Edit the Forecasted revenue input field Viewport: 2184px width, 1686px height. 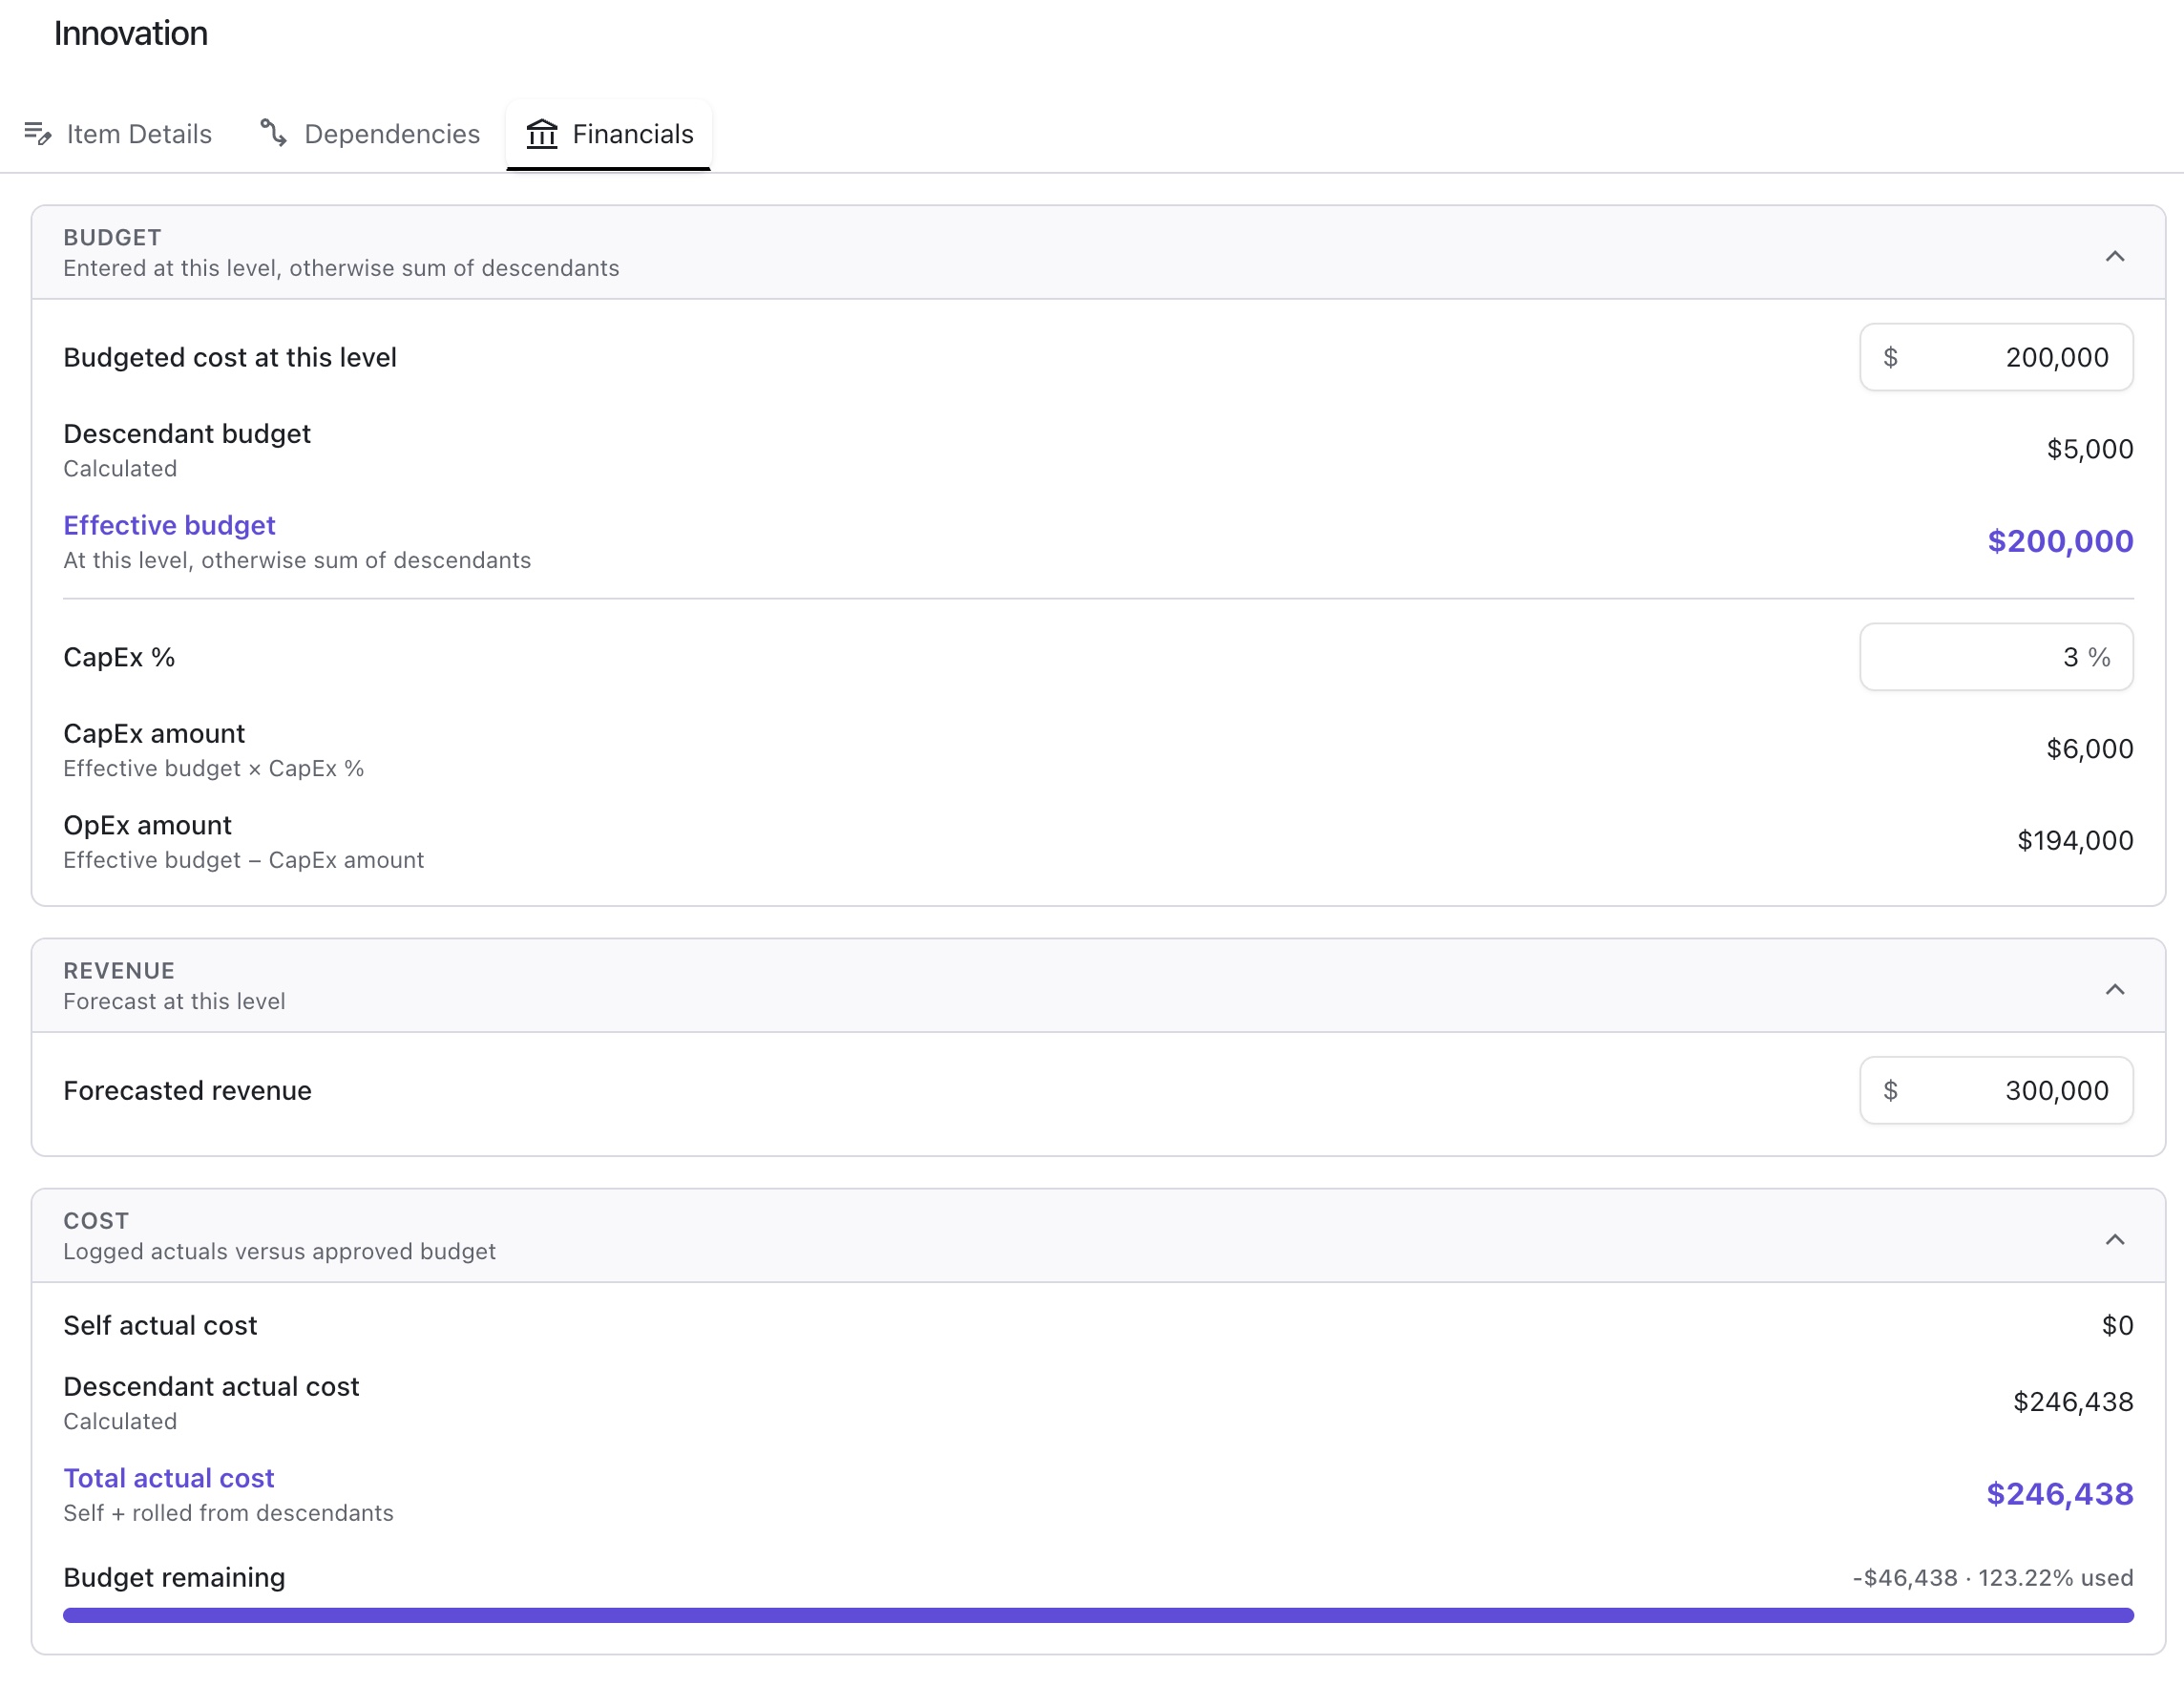click(1996, 1090)
